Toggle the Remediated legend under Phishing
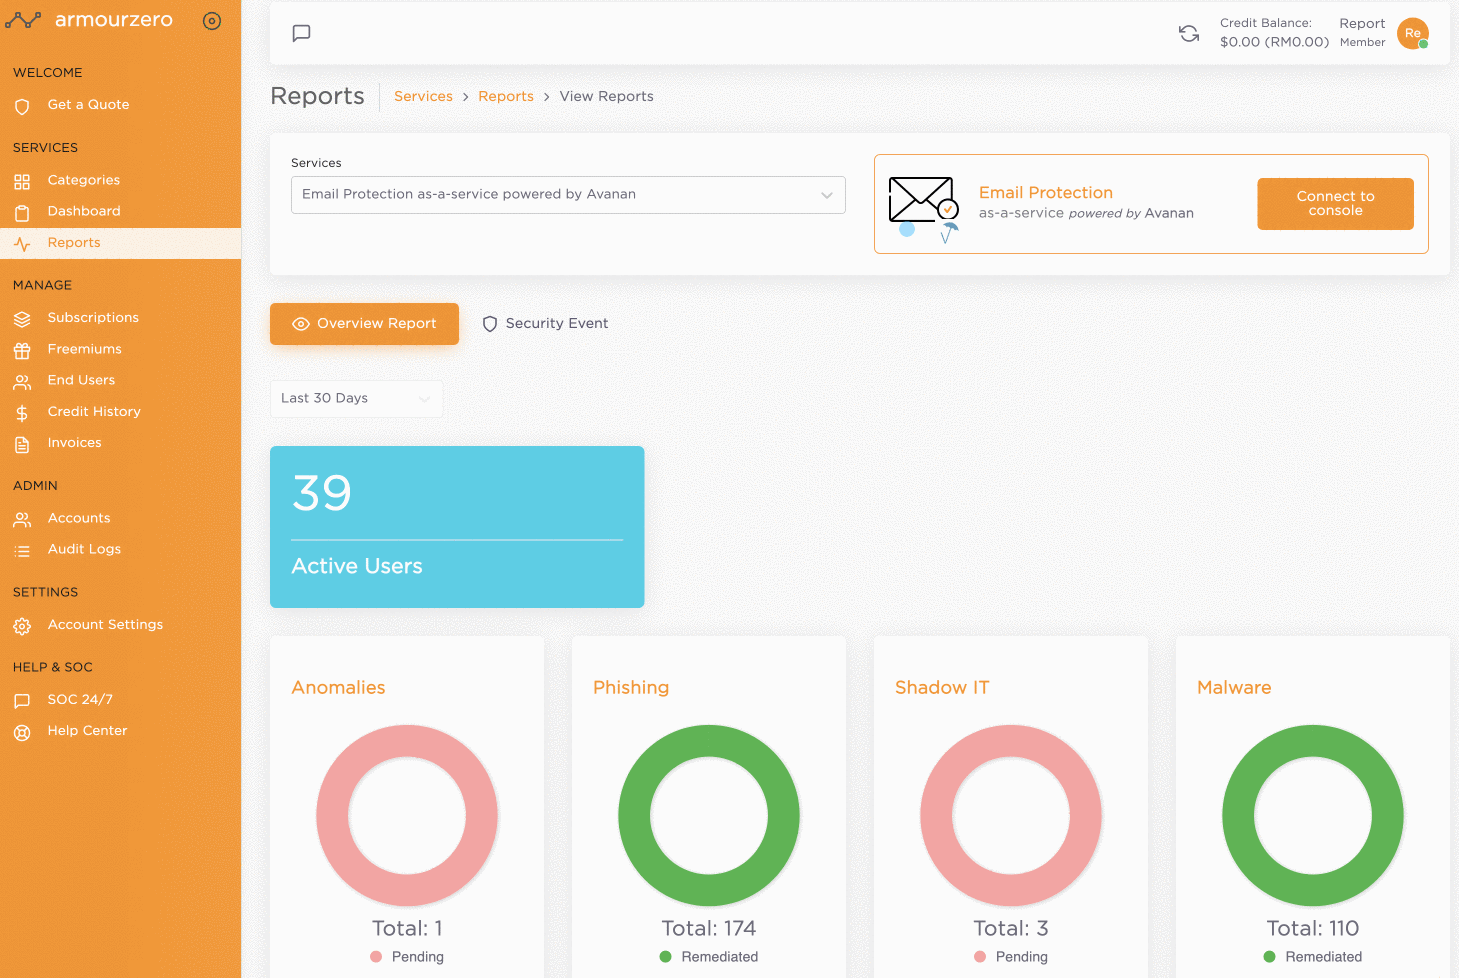Screen dimensions: 1459x978 (x=709, y=957)
